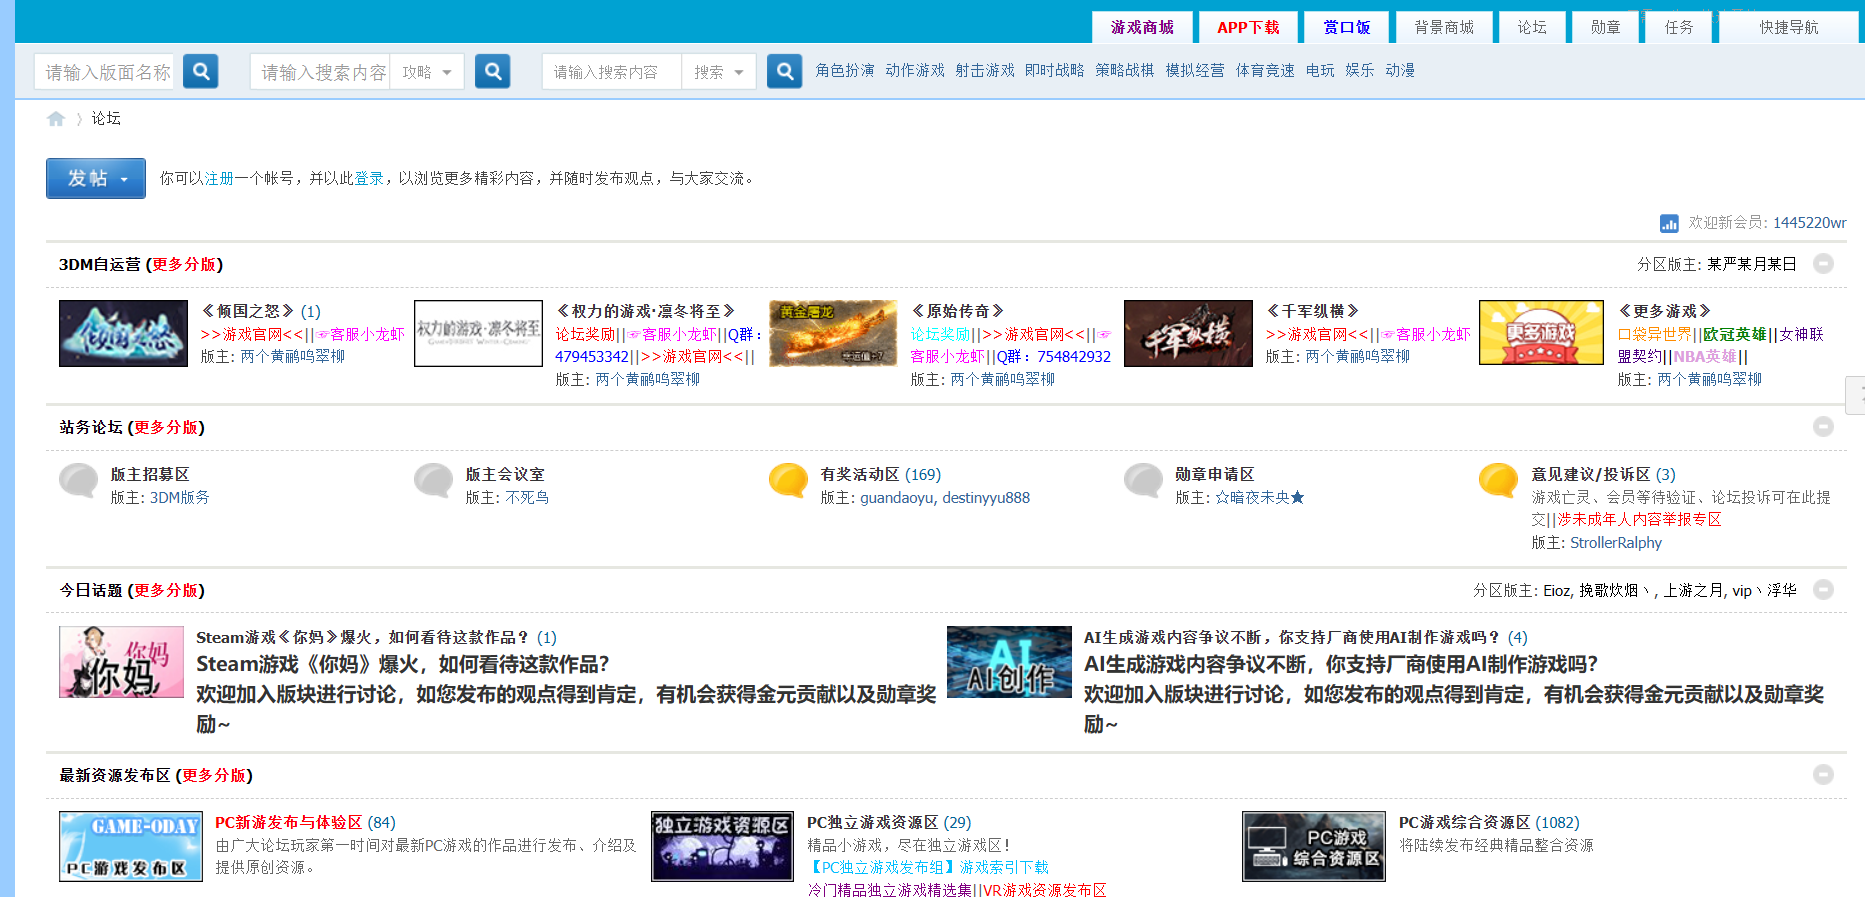Click the statistics chart icon near welcome message
The image size is (1865, 897).
[x=1669, y=223]
